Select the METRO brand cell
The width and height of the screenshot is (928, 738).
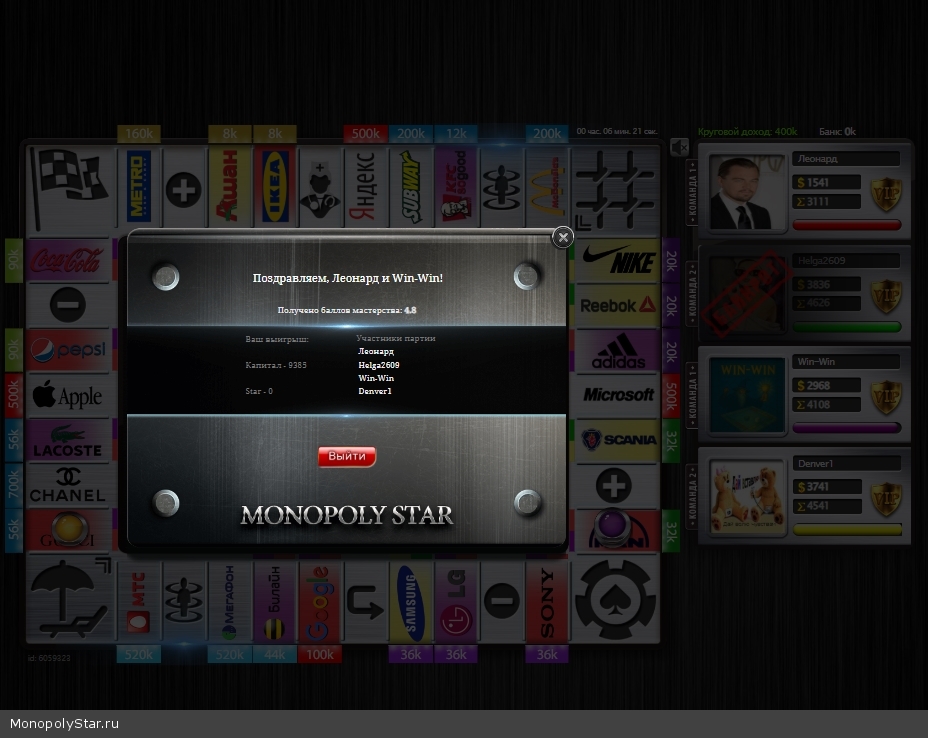139,187
